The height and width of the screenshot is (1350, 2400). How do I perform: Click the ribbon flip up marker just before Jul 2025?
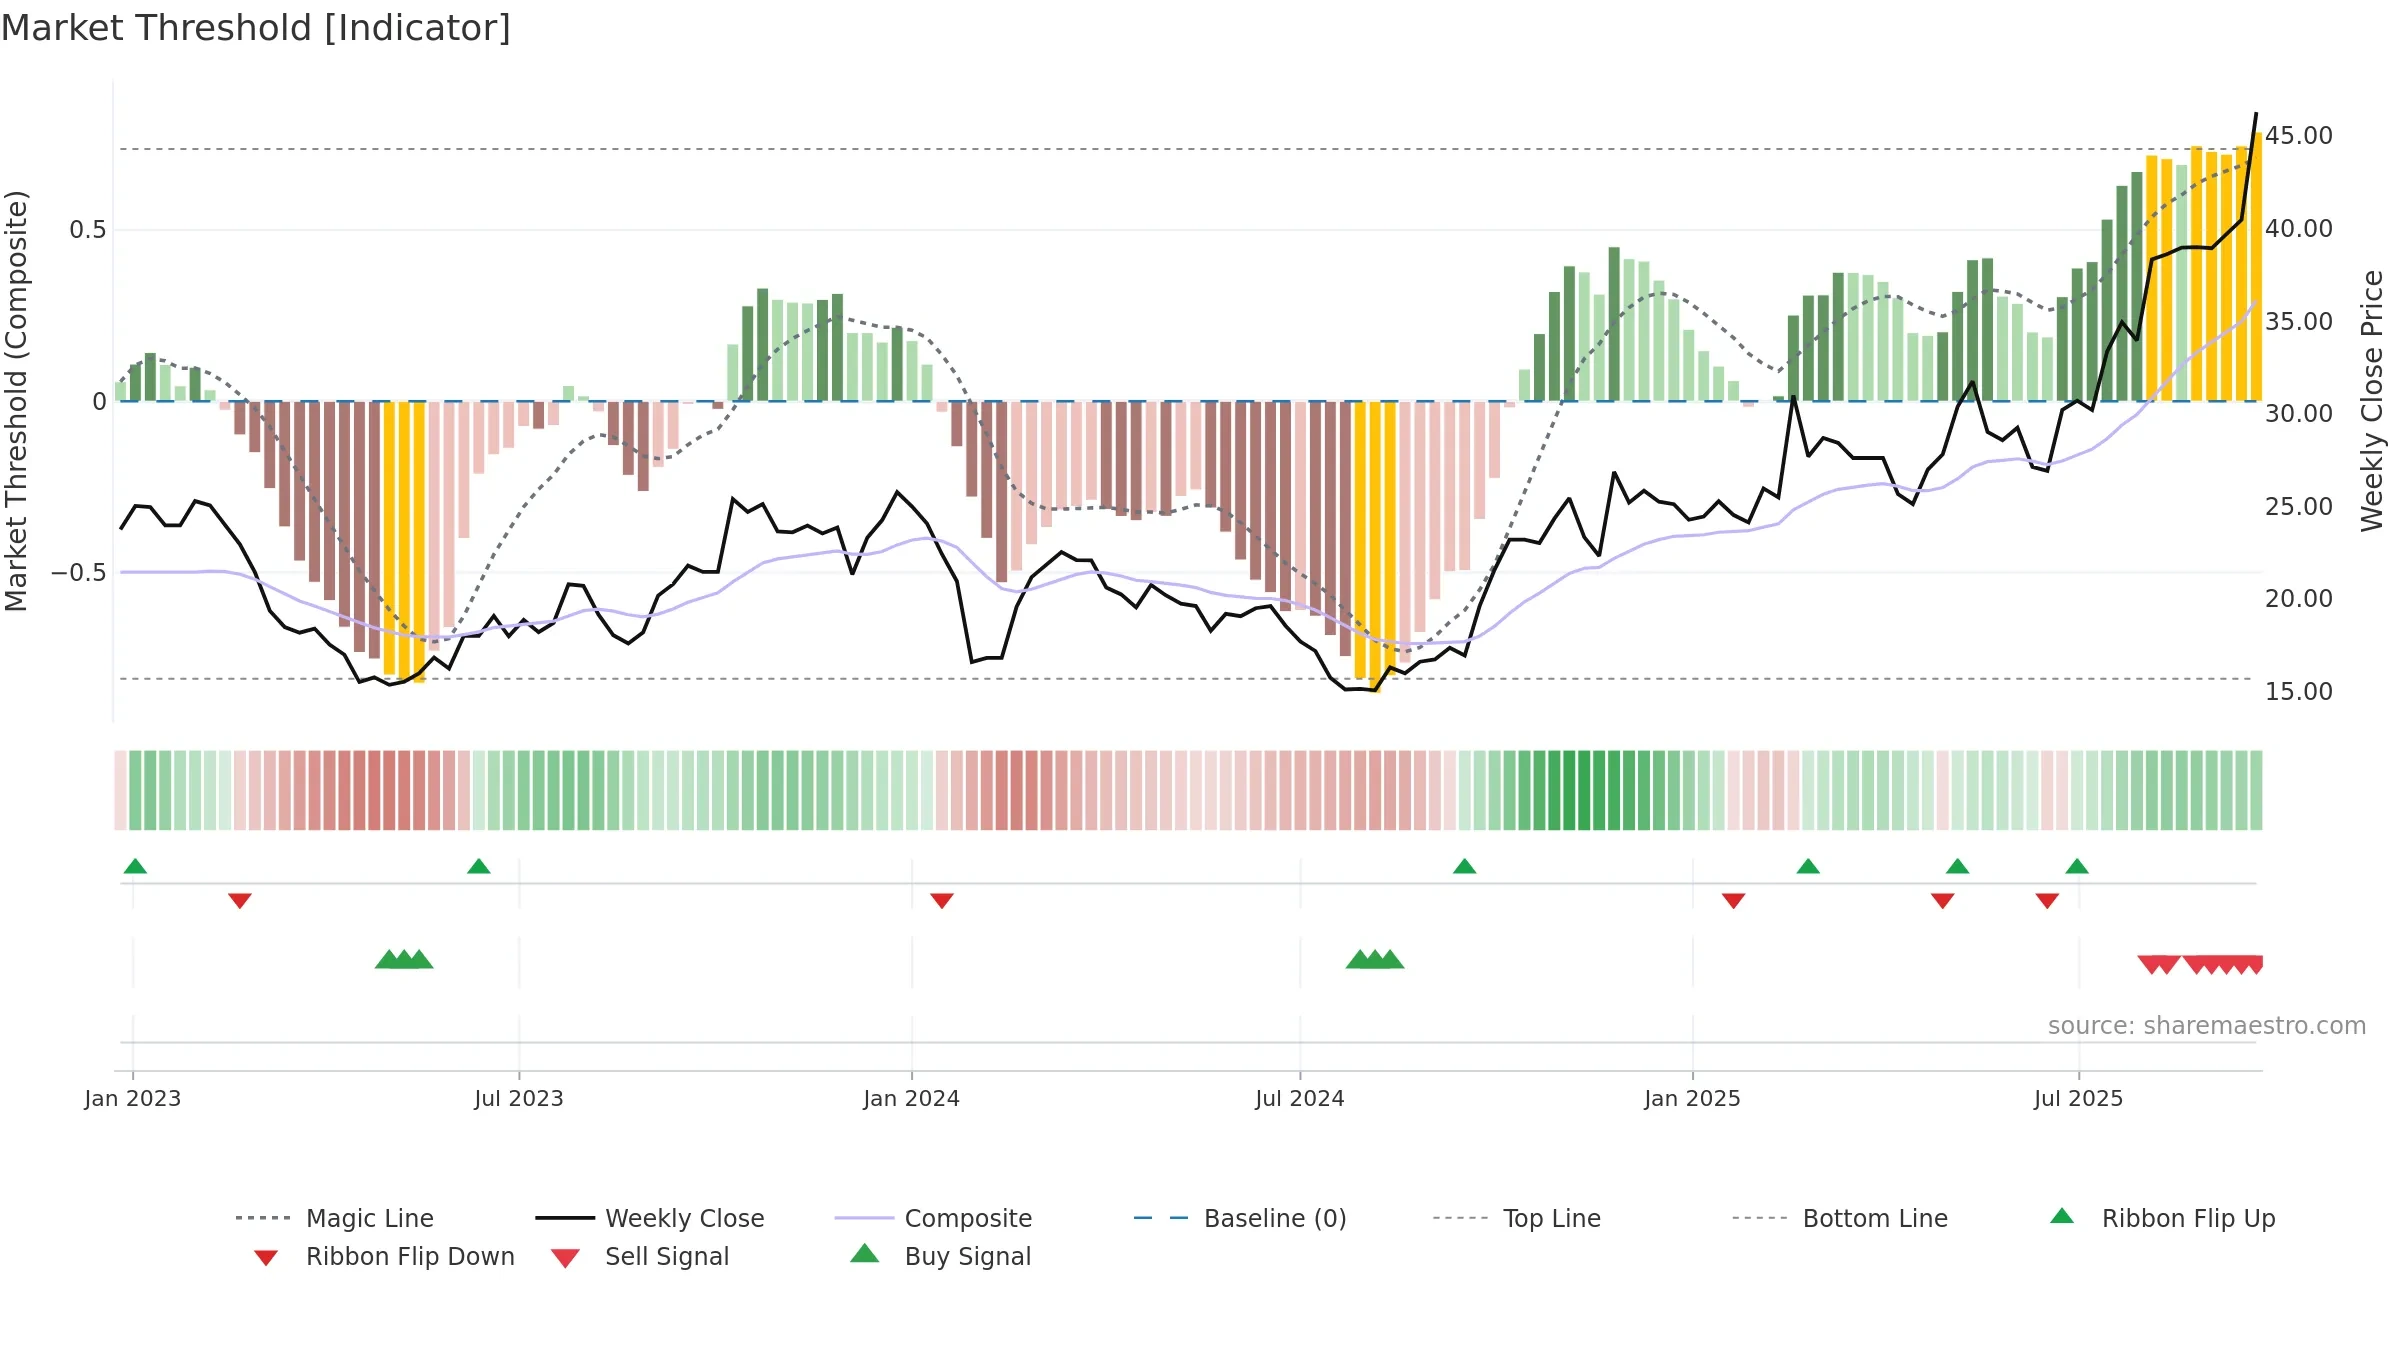point(2077,866)
